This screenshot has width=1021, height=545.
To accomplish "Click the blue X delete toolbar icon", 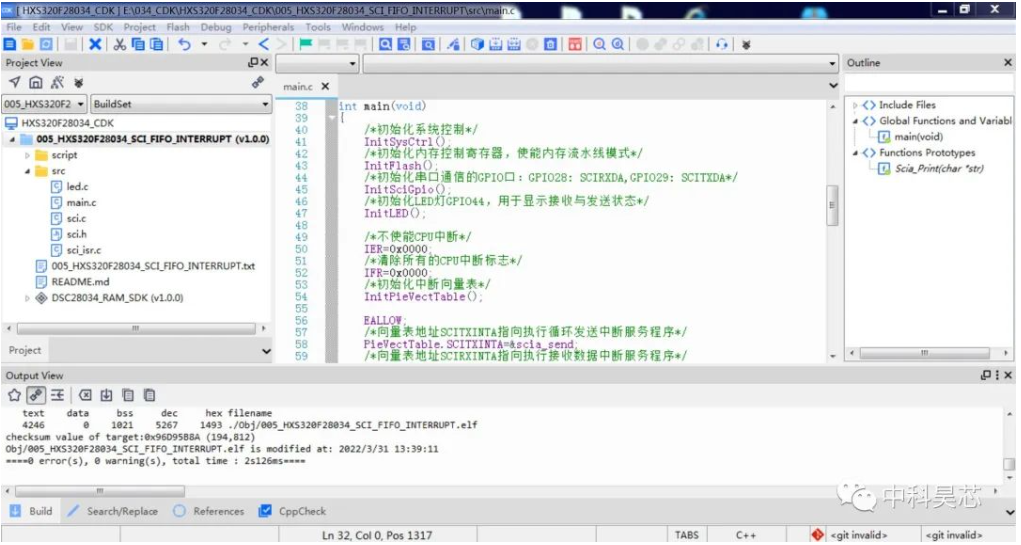I will click(x=95, y=44).
